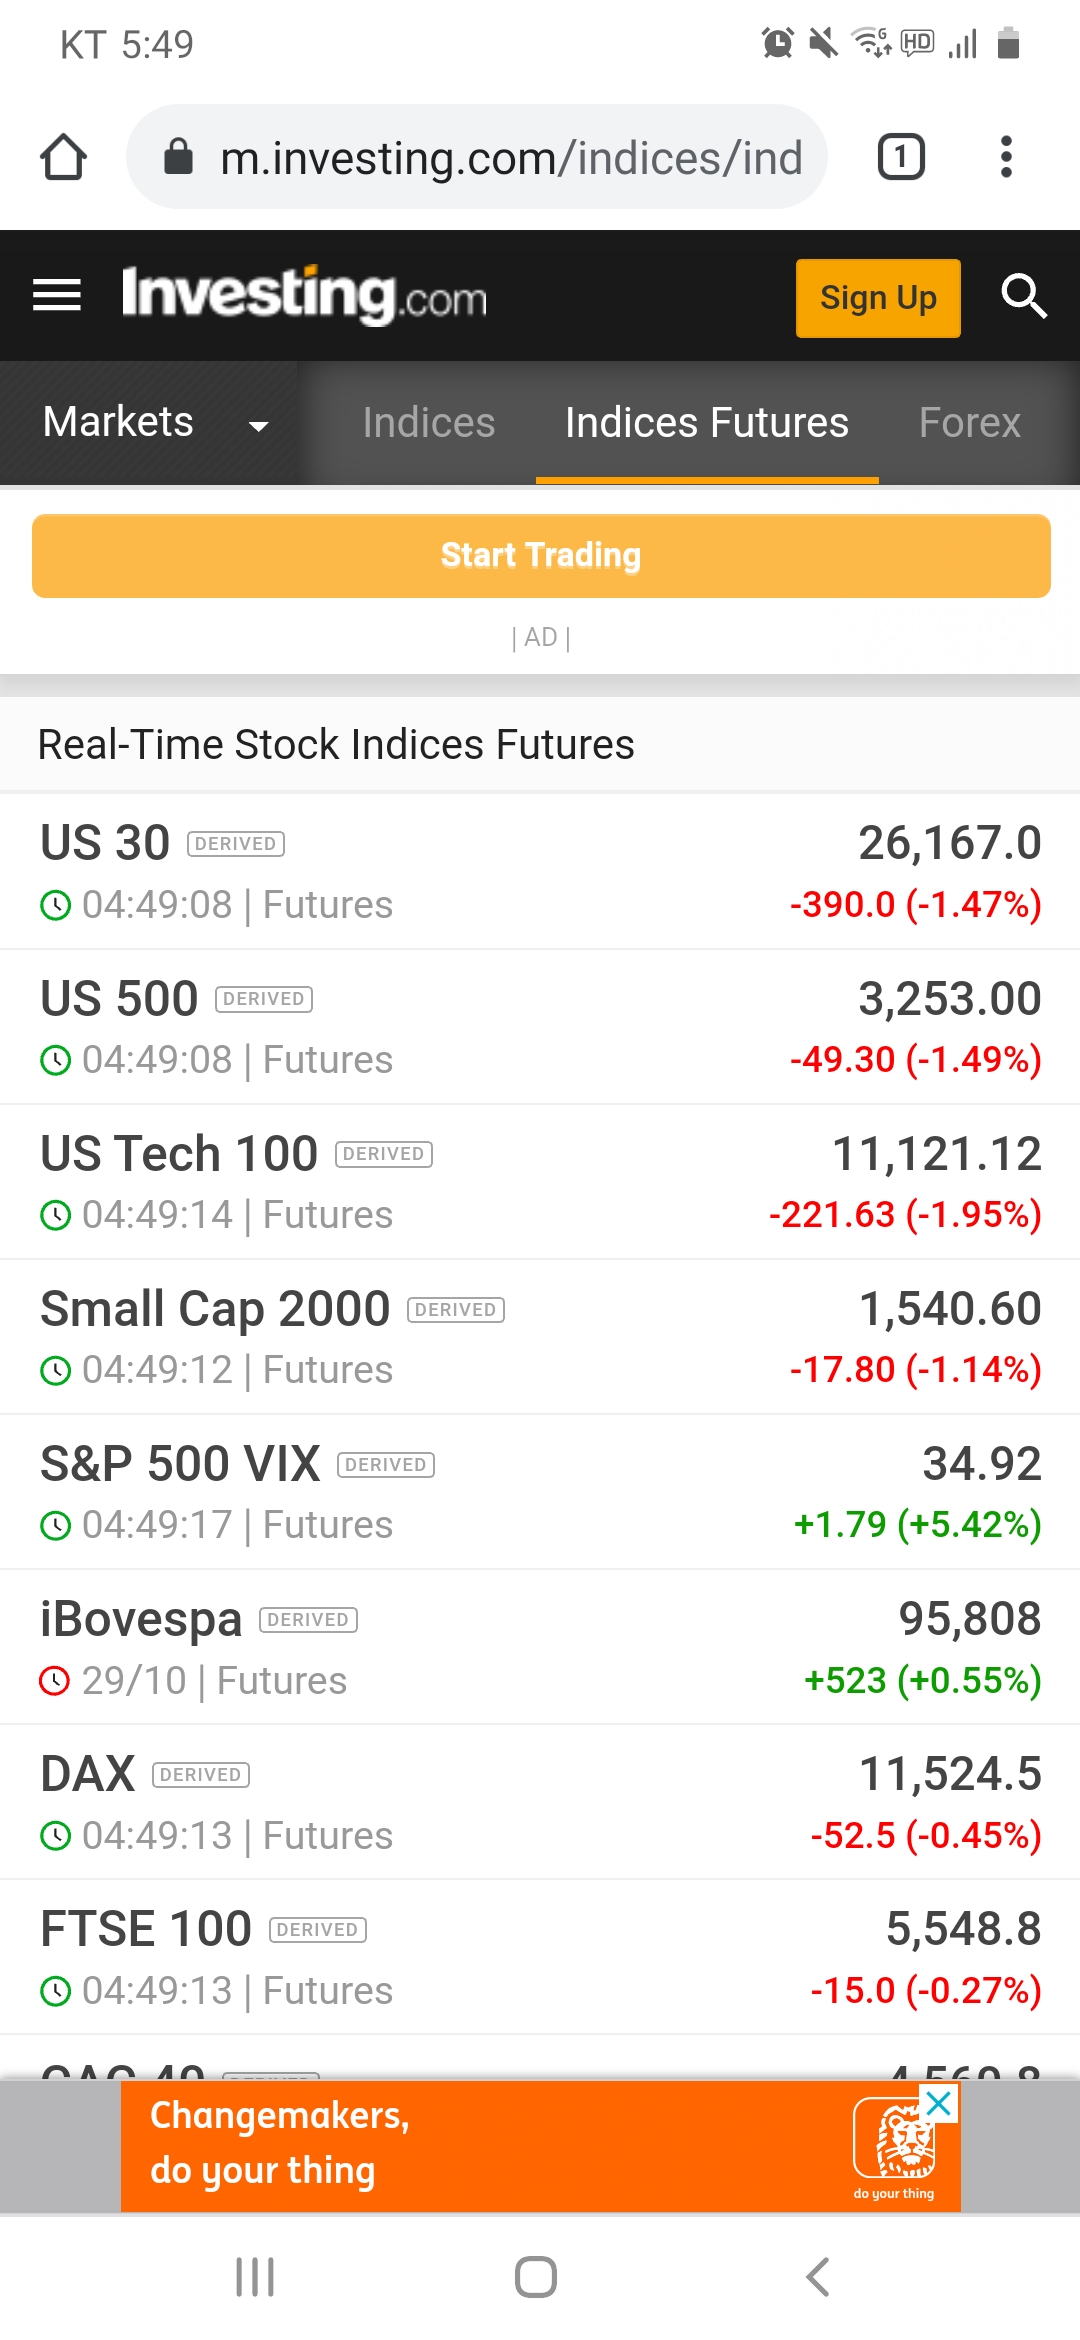Open the Chrome three-dot menu
This screenshot has width=1080, height=2340.
click(x=1006, y=157)
